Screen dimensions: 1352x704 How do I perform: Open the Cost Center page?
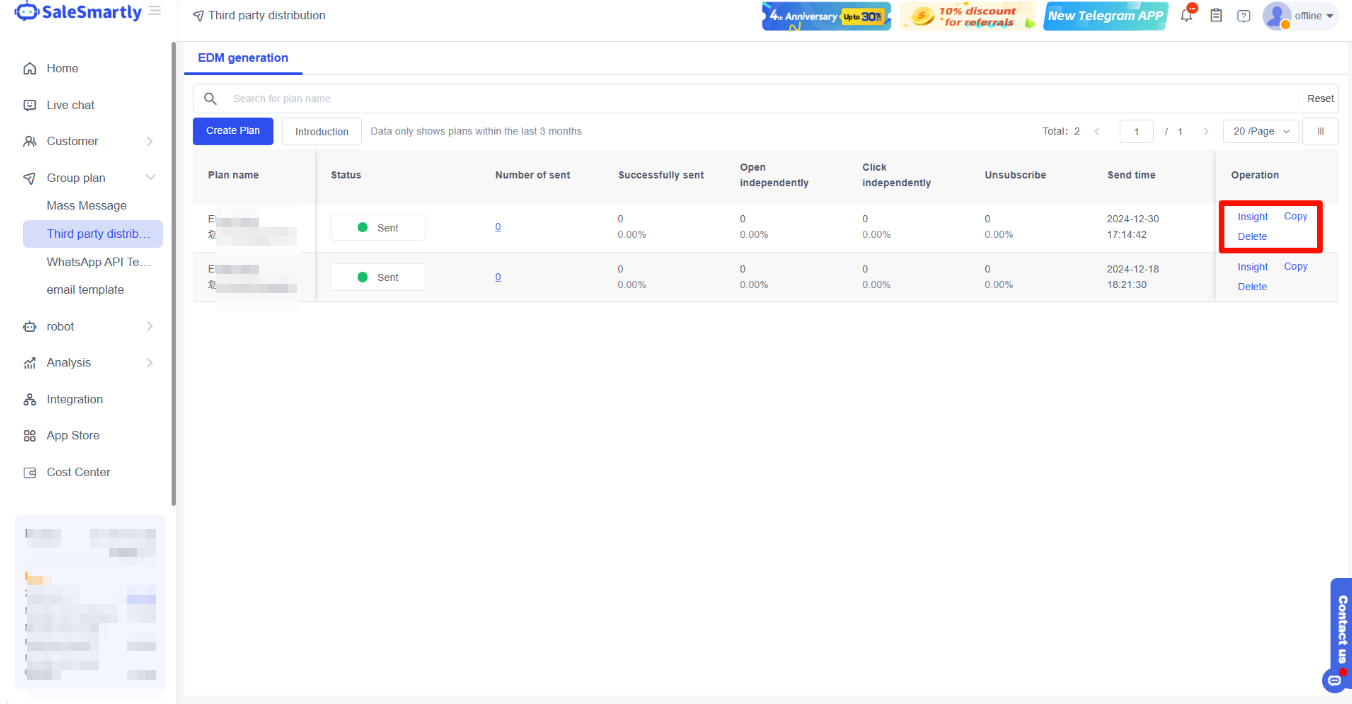(78, 472)
